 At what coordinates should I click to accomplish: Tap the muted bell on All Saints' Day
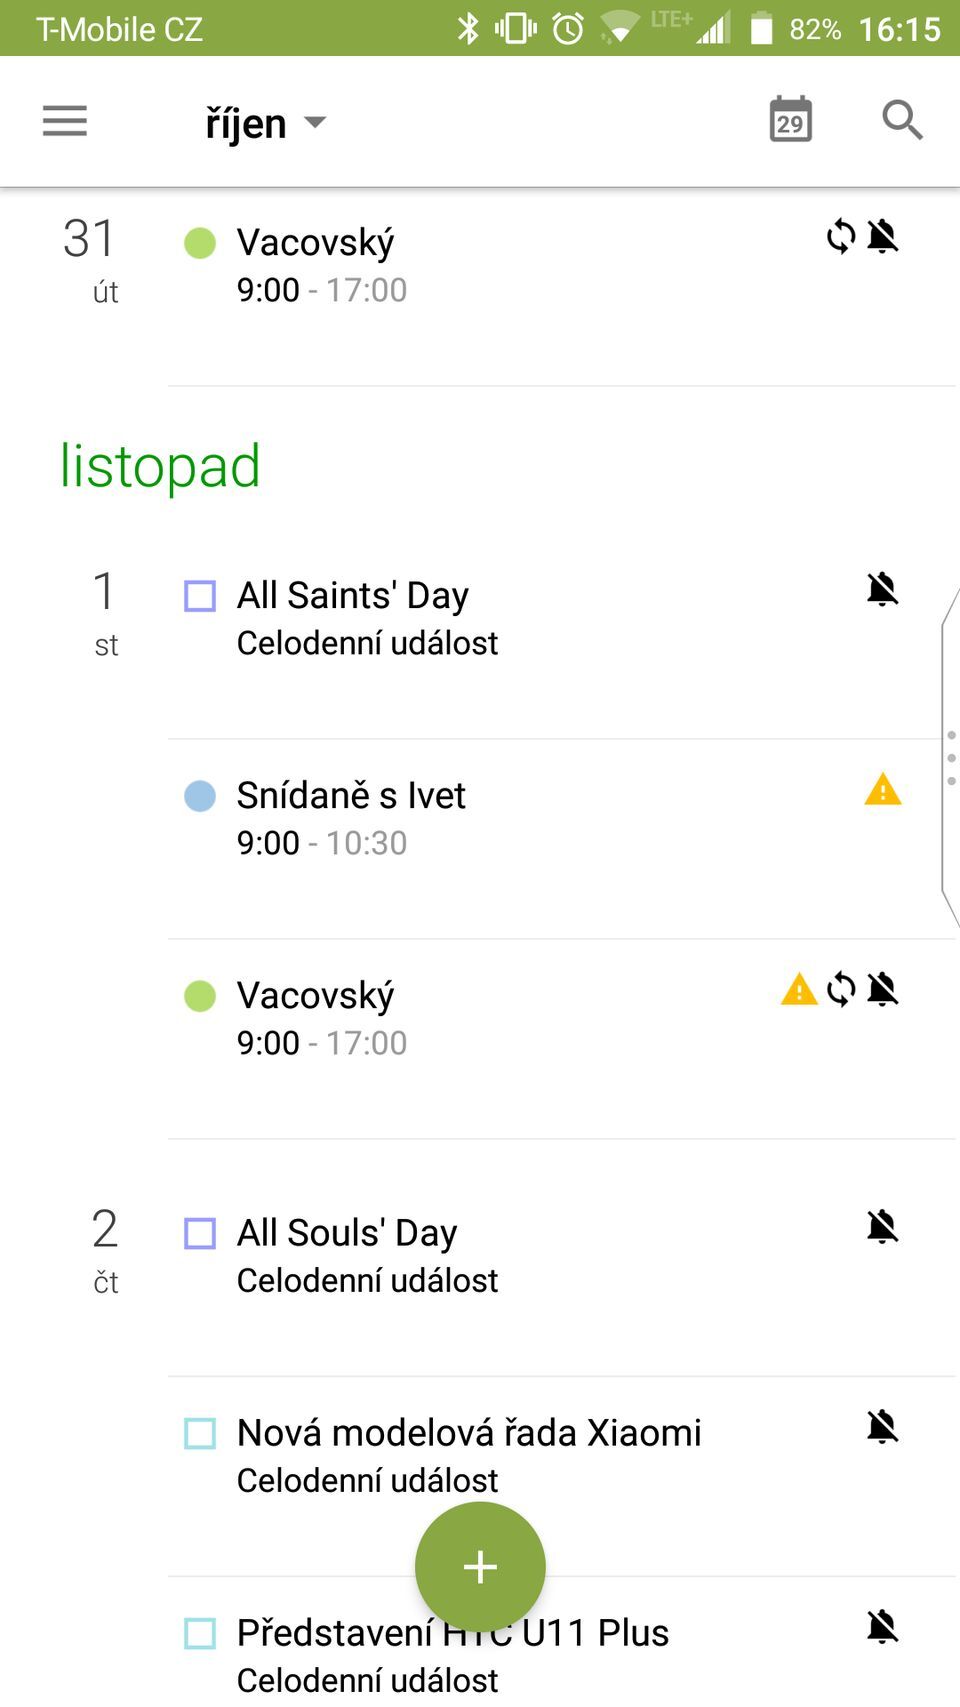click(882, 589)
